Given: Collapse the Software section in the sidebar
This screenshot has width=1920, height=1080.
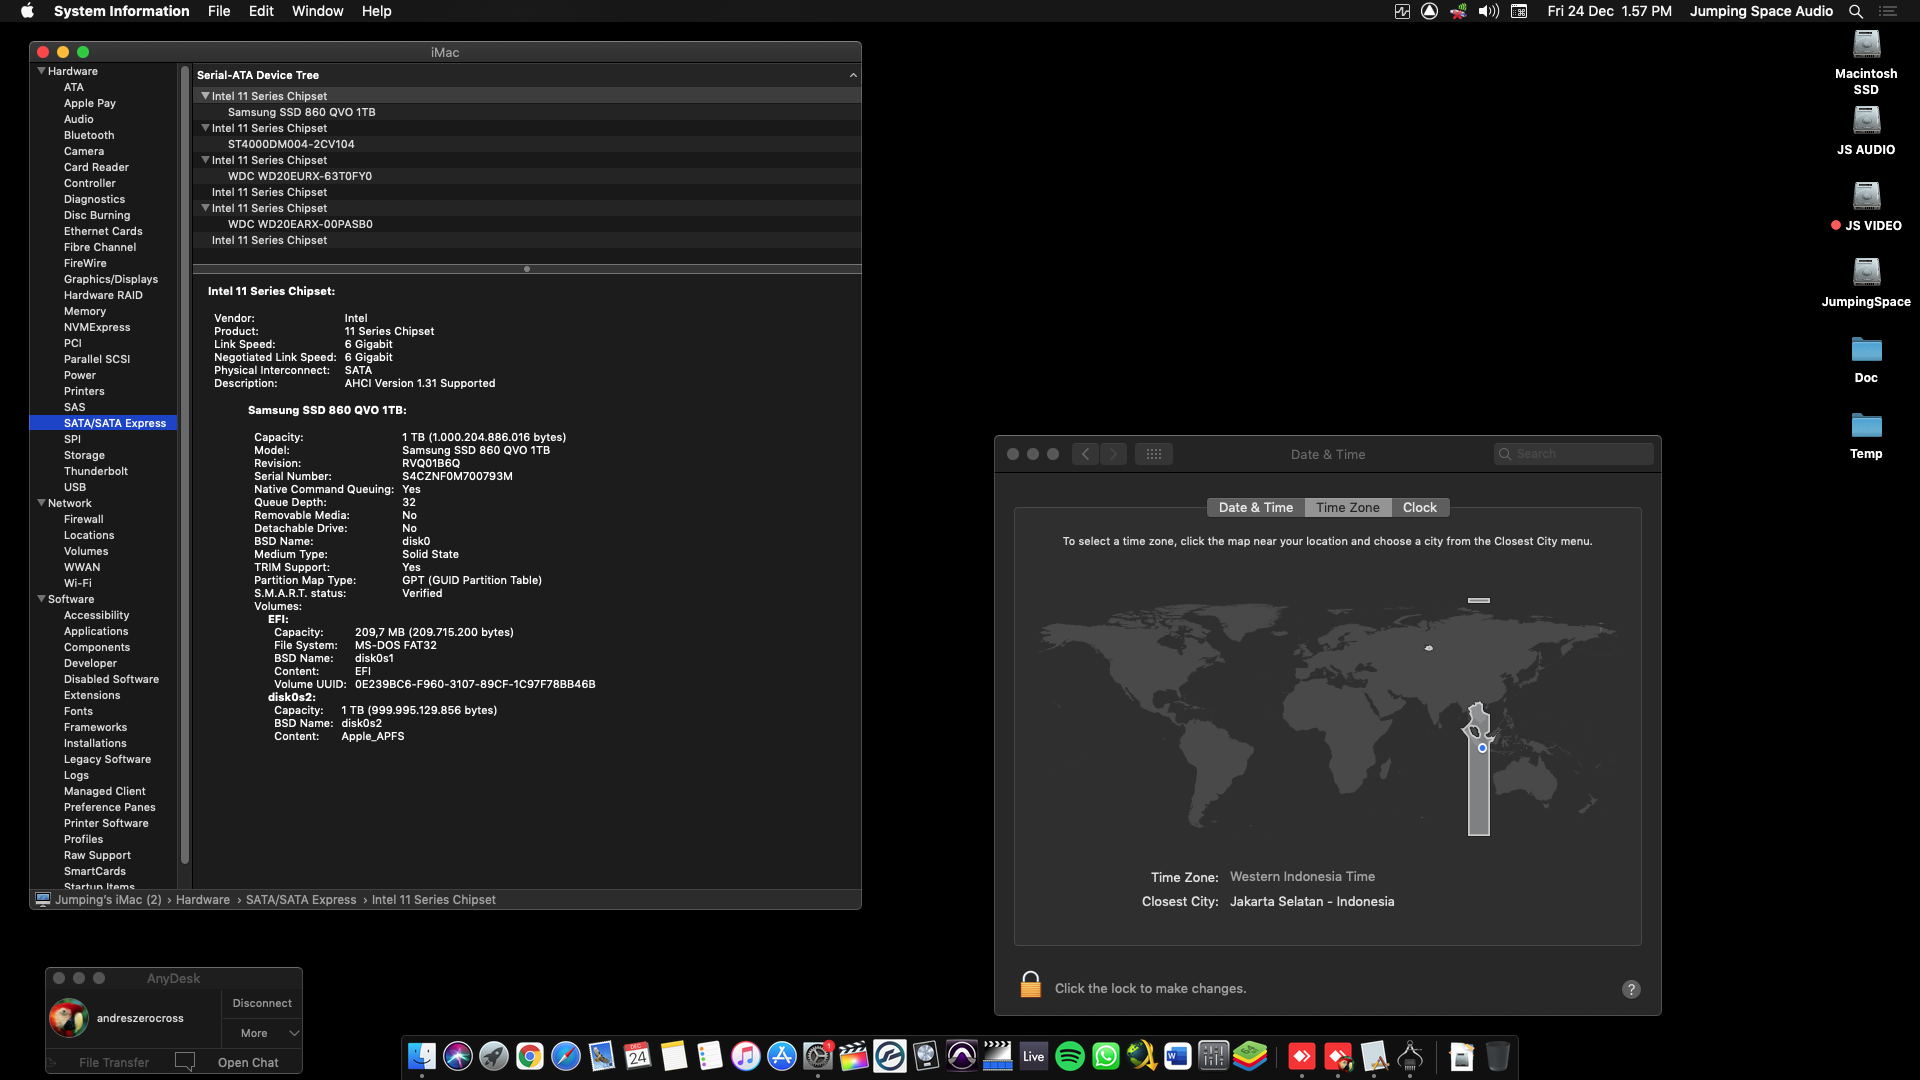Looking at the screenshot, I should tap(41, 599).
